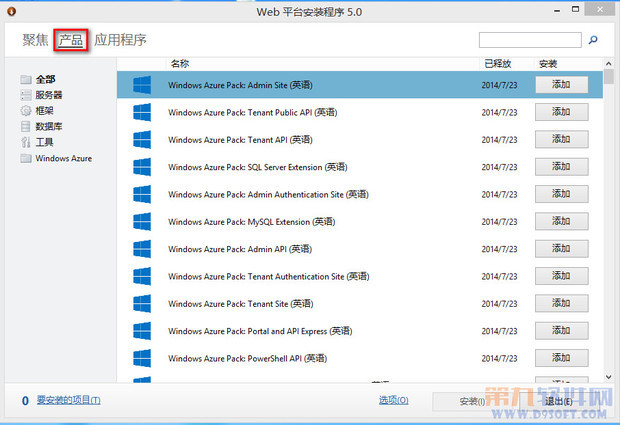This screenshot has width=620, height=425.
Task: Minimize the Web 平台安装程序 window
Action: click(x=557, y=11)
